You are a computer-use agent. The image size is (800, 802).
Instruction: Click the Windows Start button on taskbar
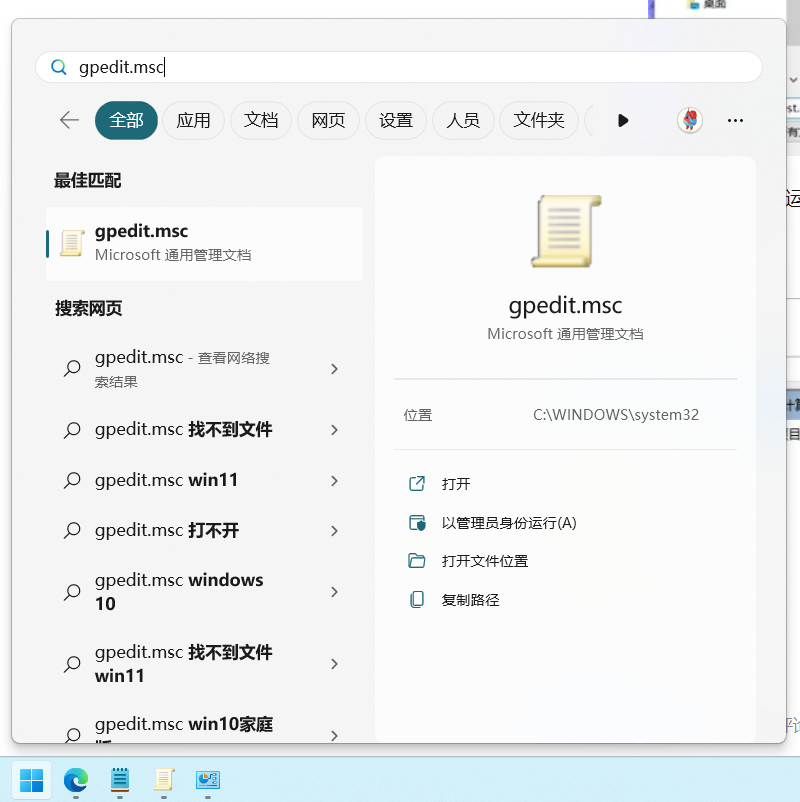pyautogui.click(x=32, y=781)
